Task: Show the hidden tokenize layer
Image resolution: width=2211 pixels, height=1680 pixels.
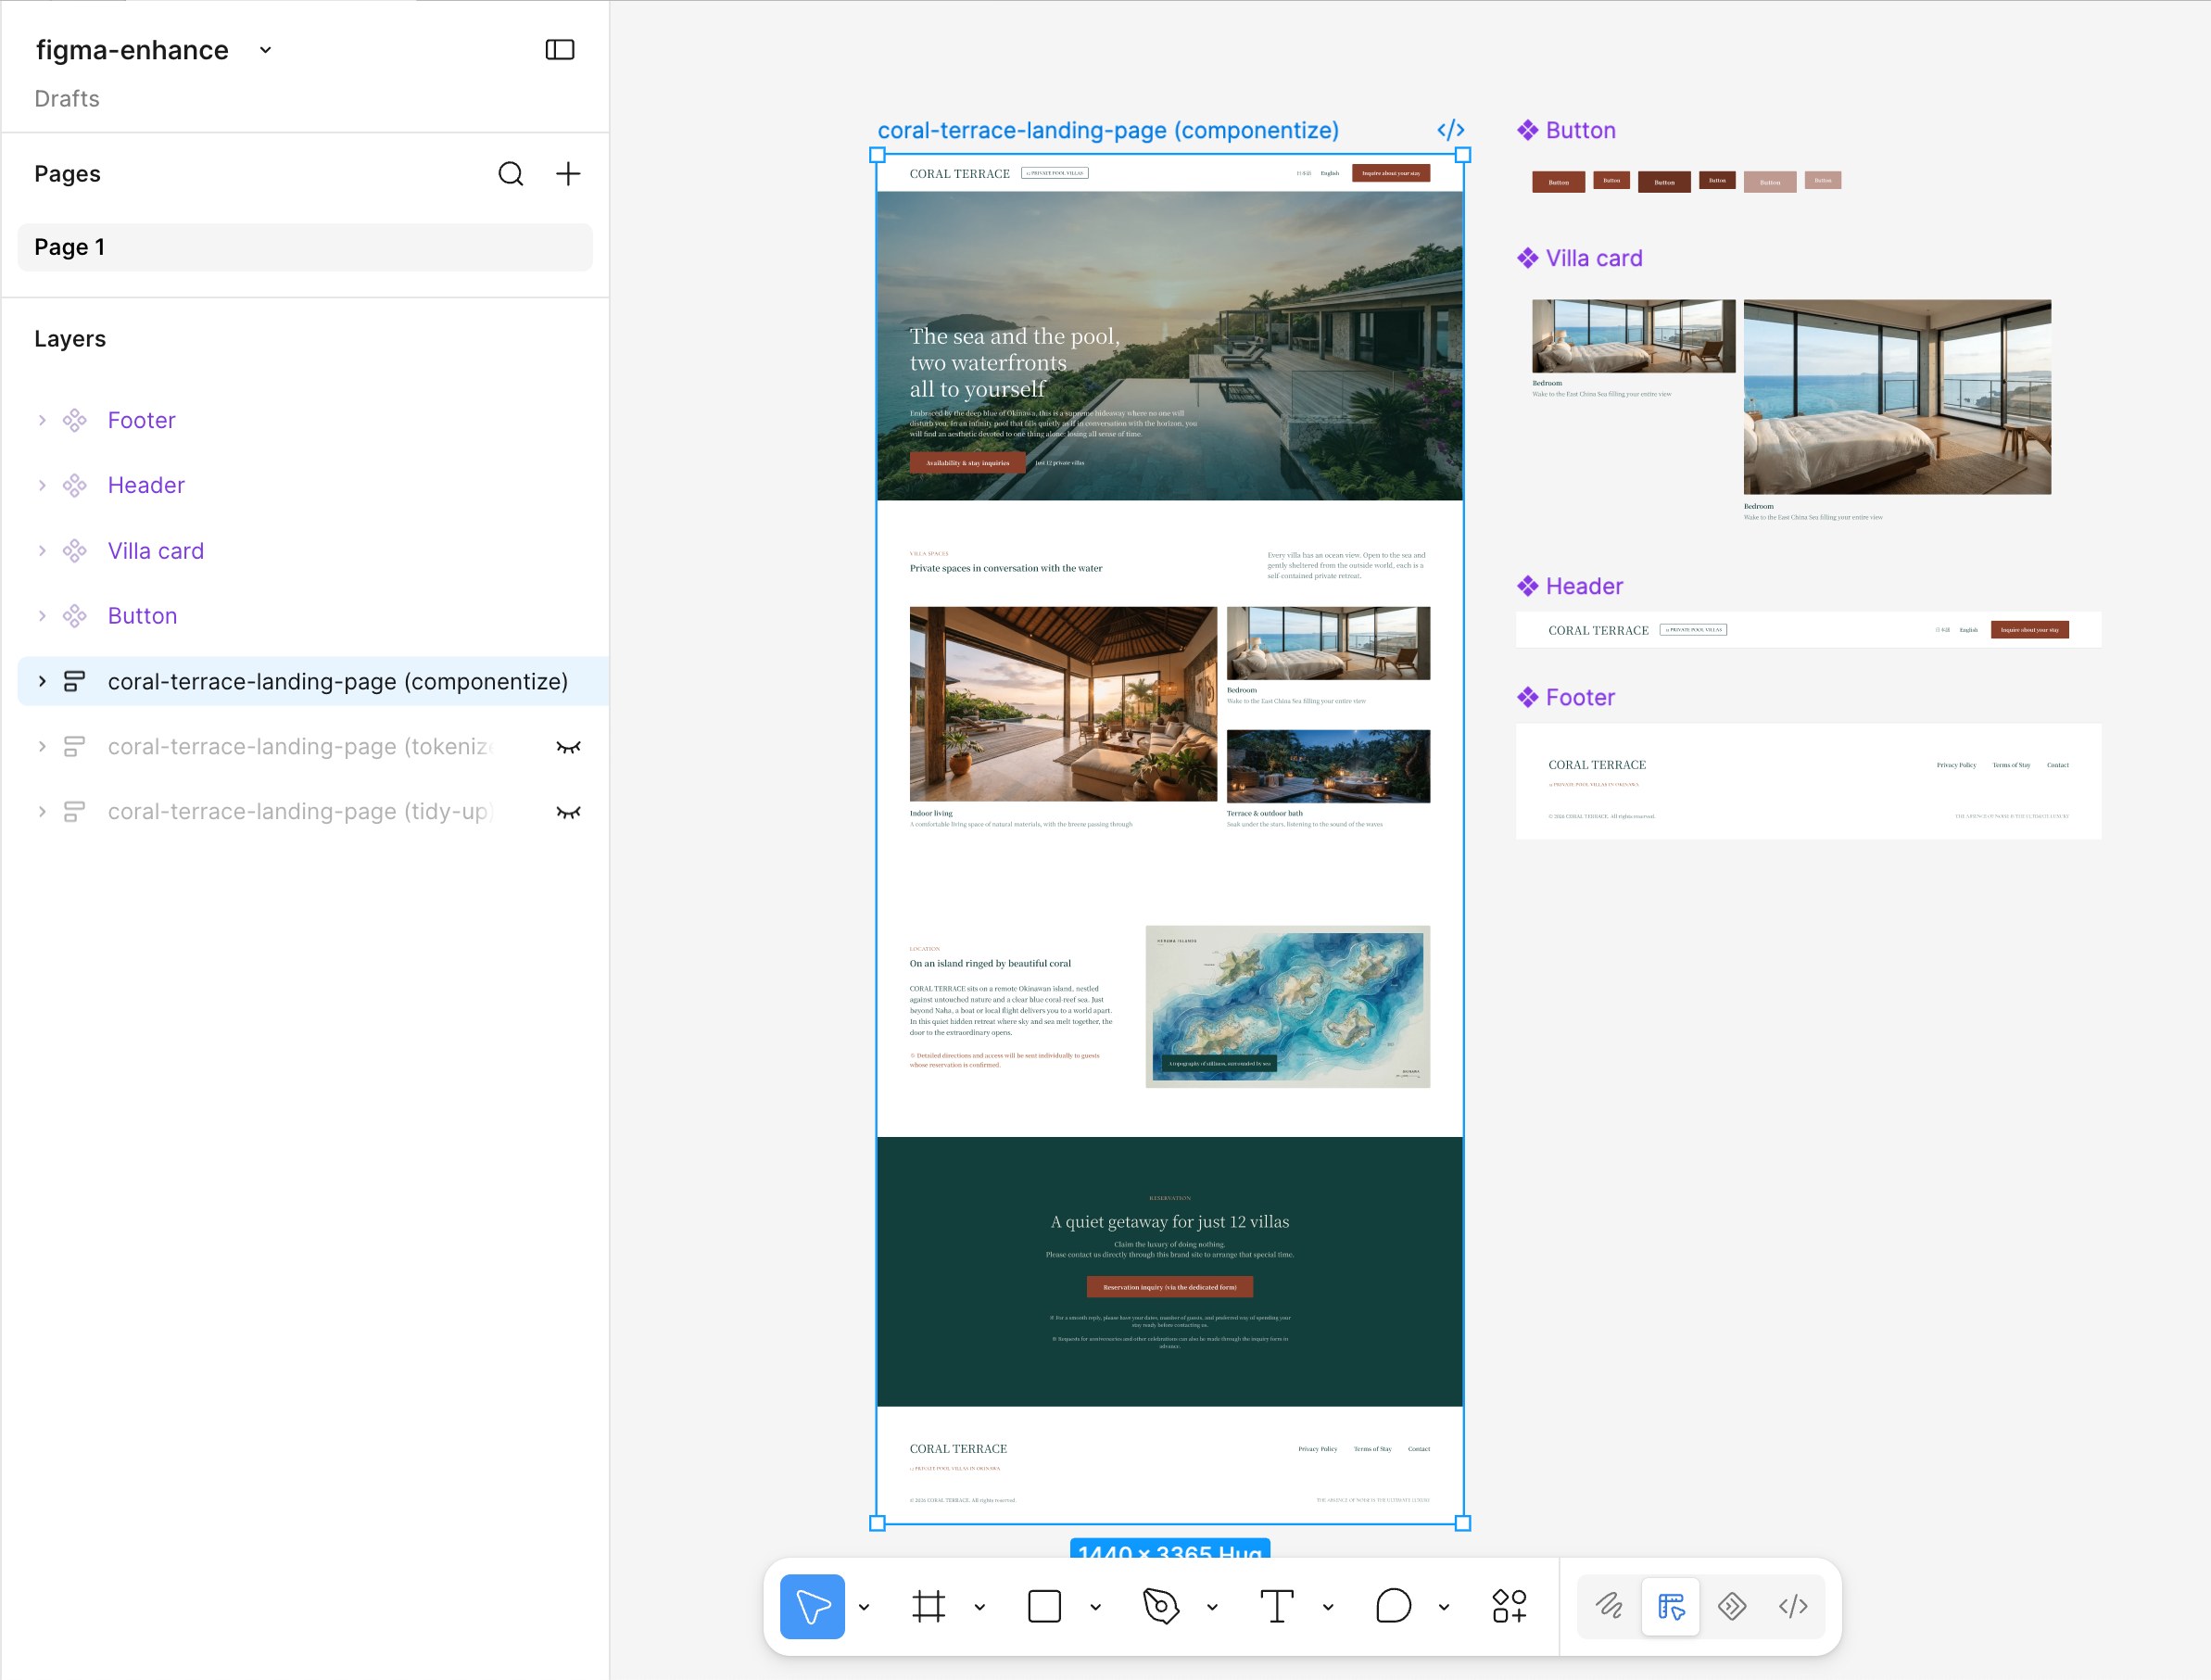Action: (x=568, y=747)
